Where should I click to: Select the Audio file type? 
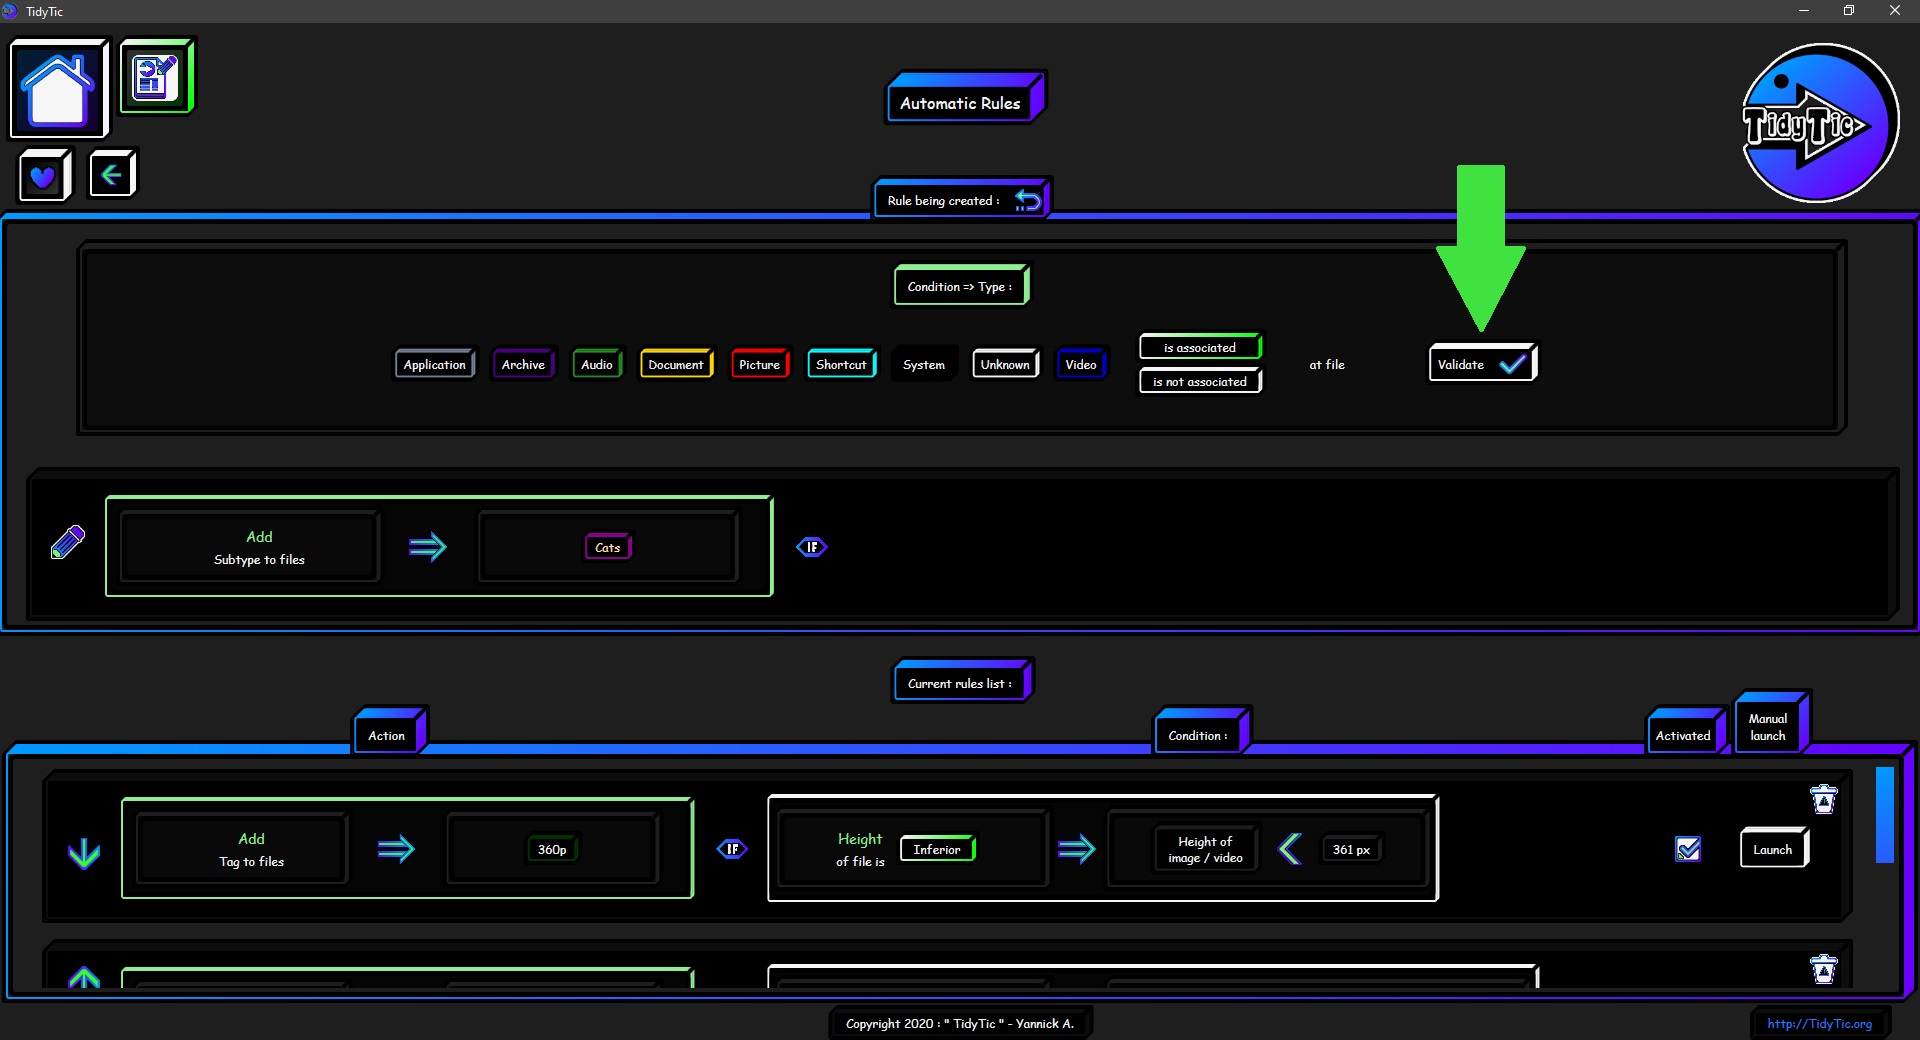pyautogui.click(x=597, y=364)
